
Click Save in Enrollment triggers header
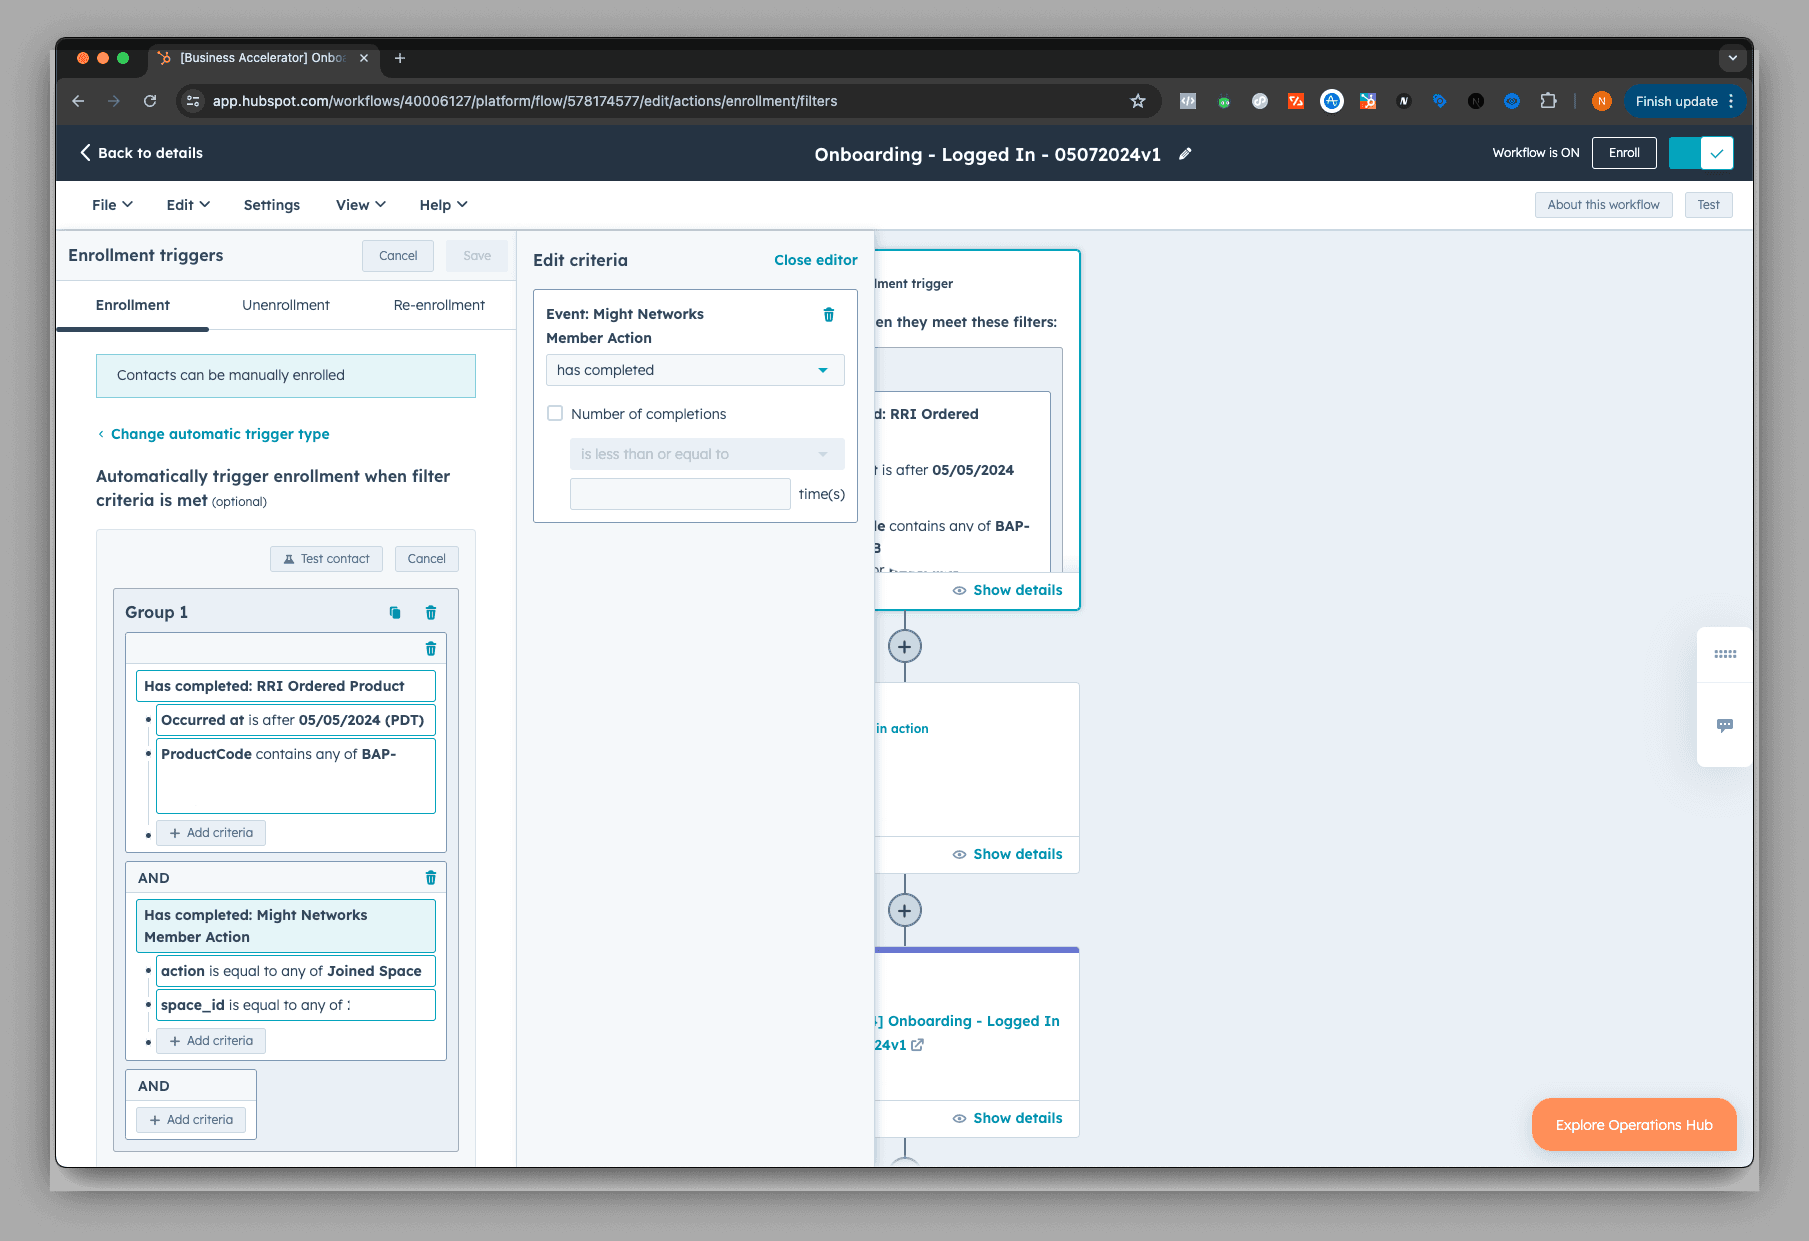point(477,256)
